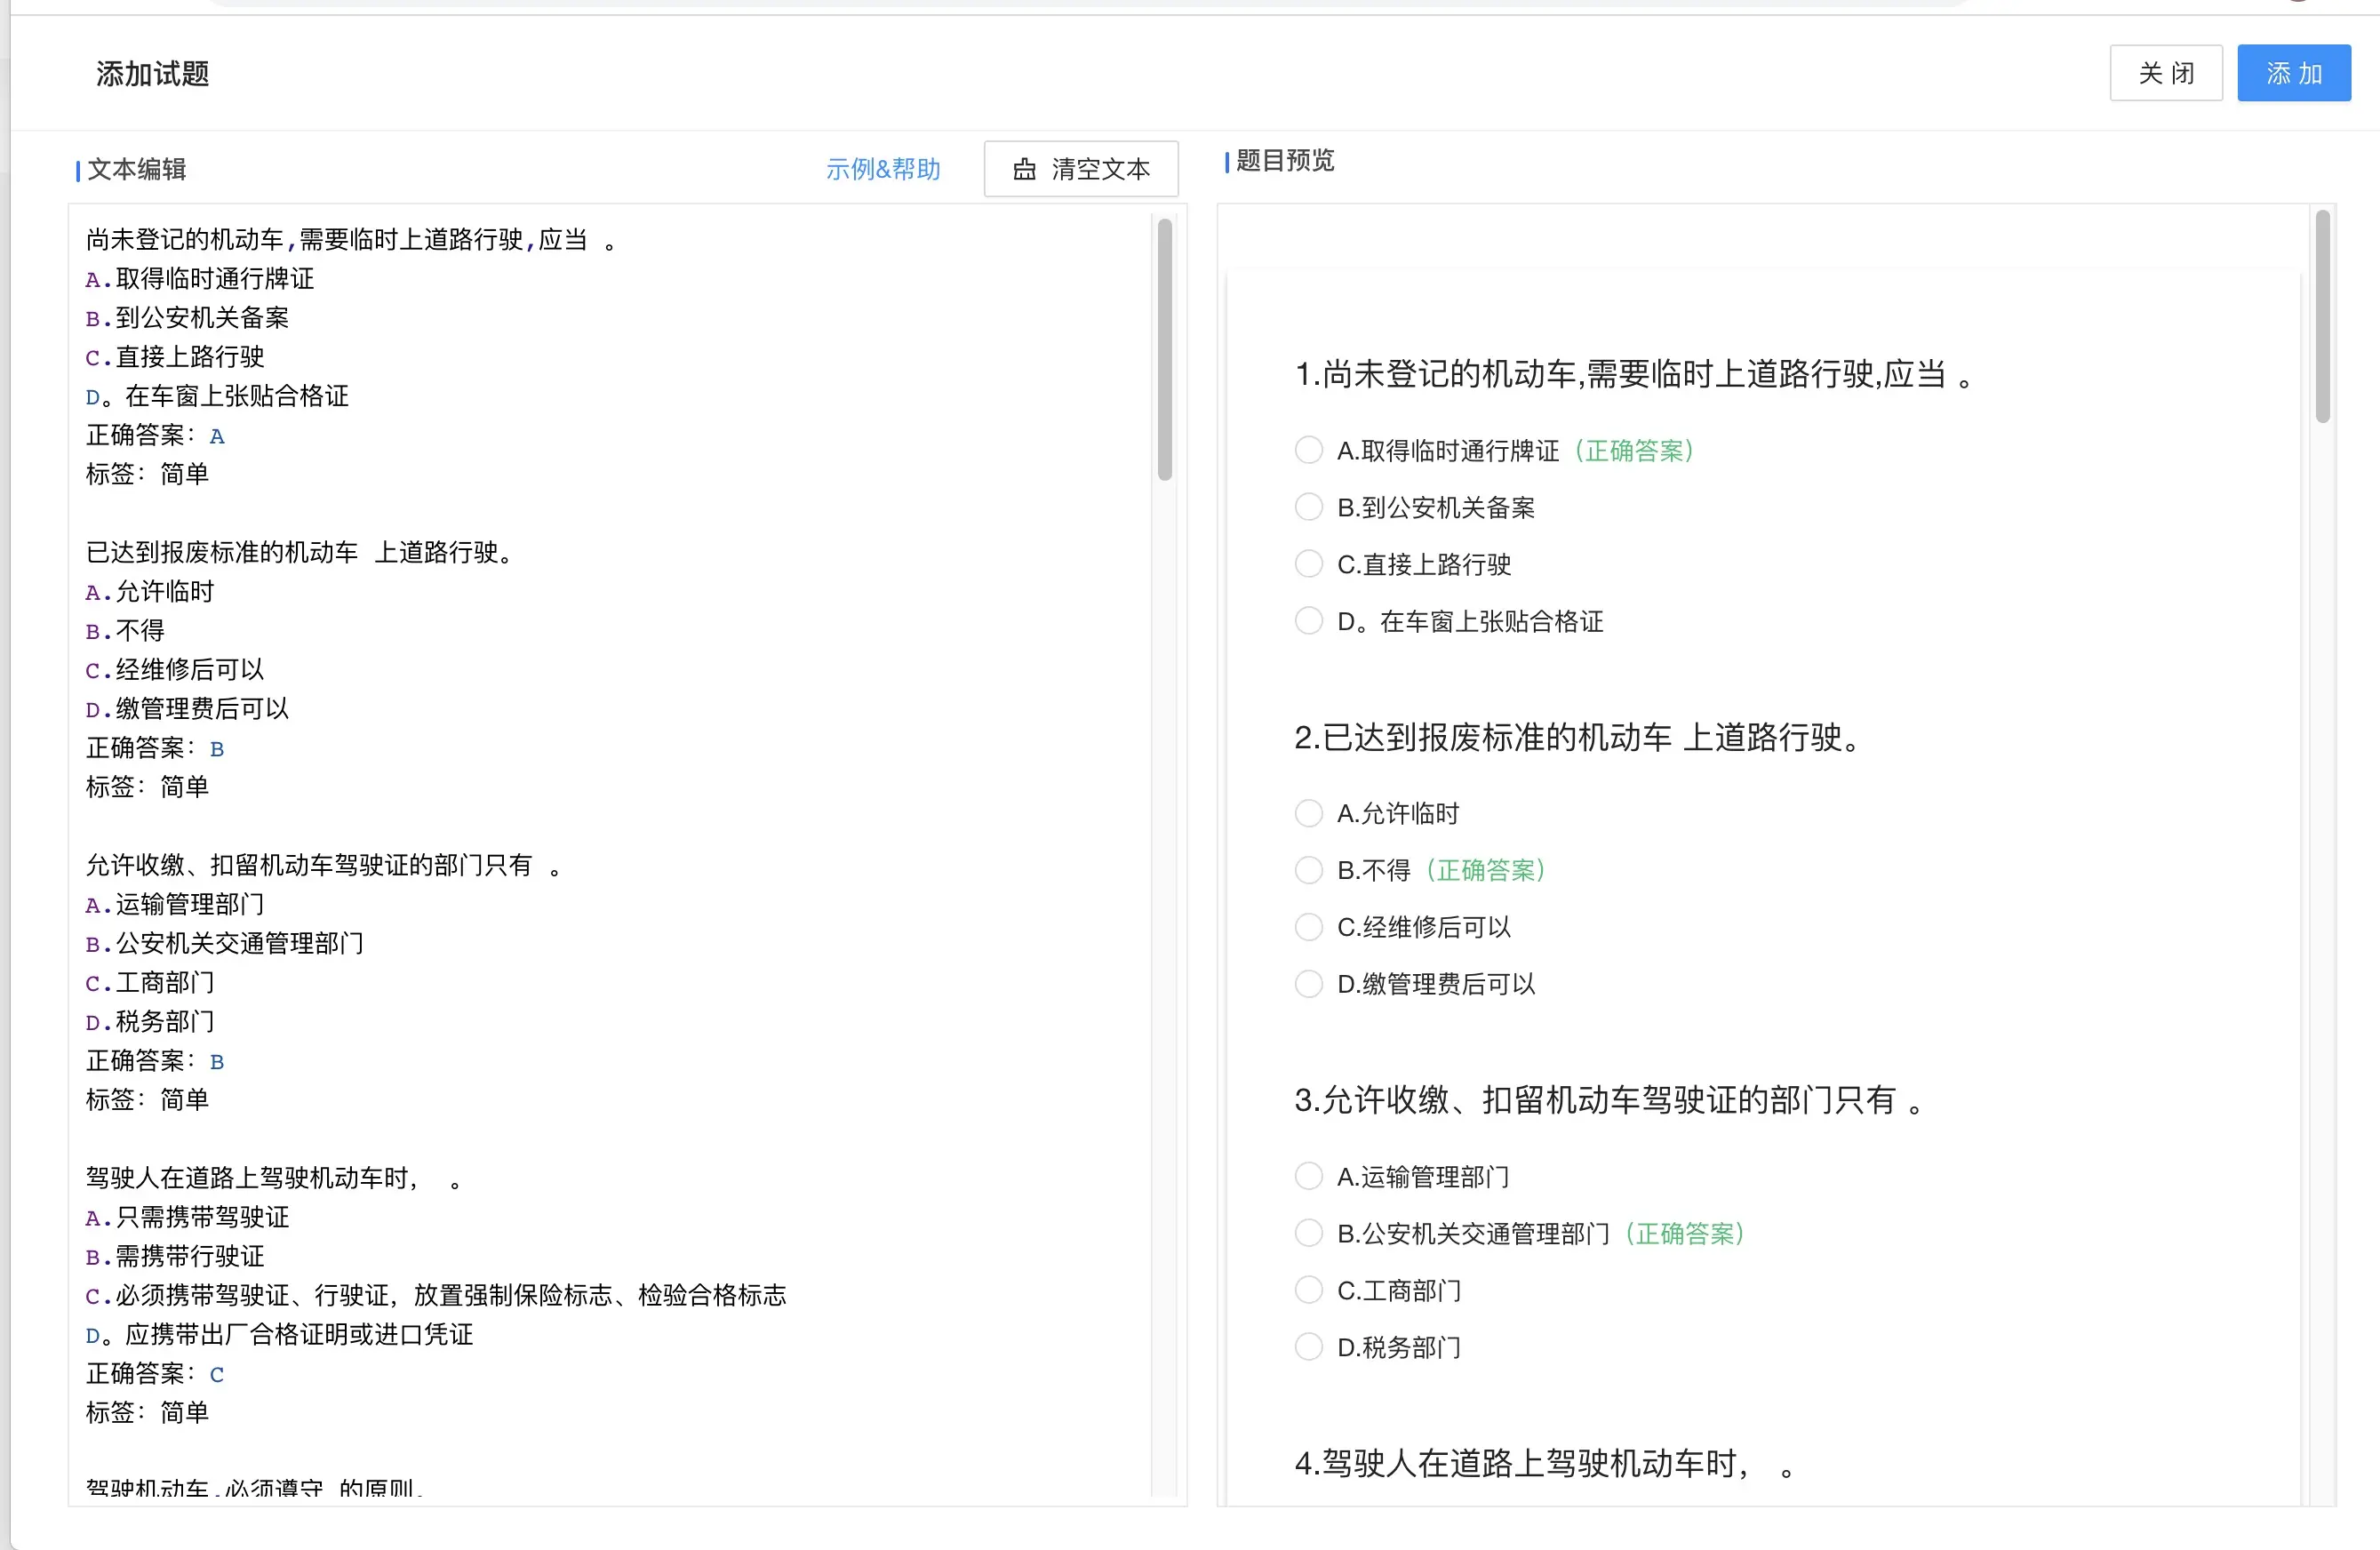Select option C.直接上路行驶 in question 1
The image size is (2380, 1550).
tap(1308, 563)
